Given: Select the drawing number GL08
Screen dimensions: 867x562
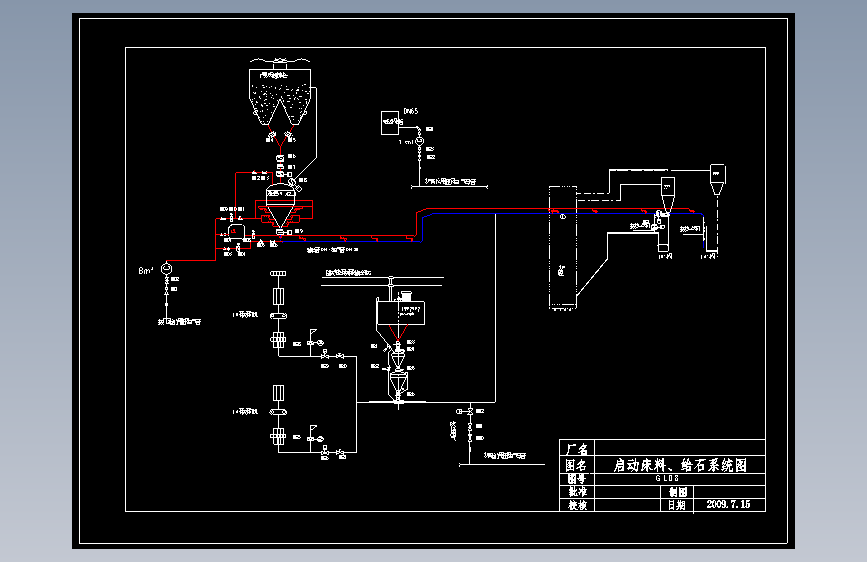Looking at the screenshot, I should point(667,478).
